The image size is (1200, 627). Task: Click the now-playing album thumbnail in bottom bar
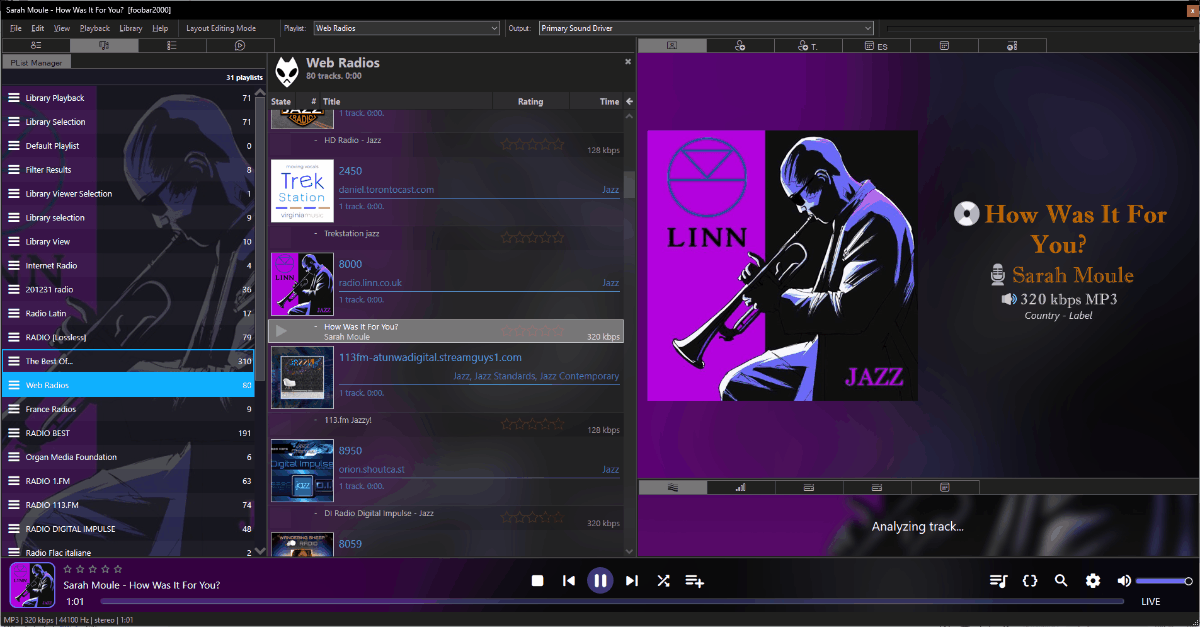tap(32, 586)
